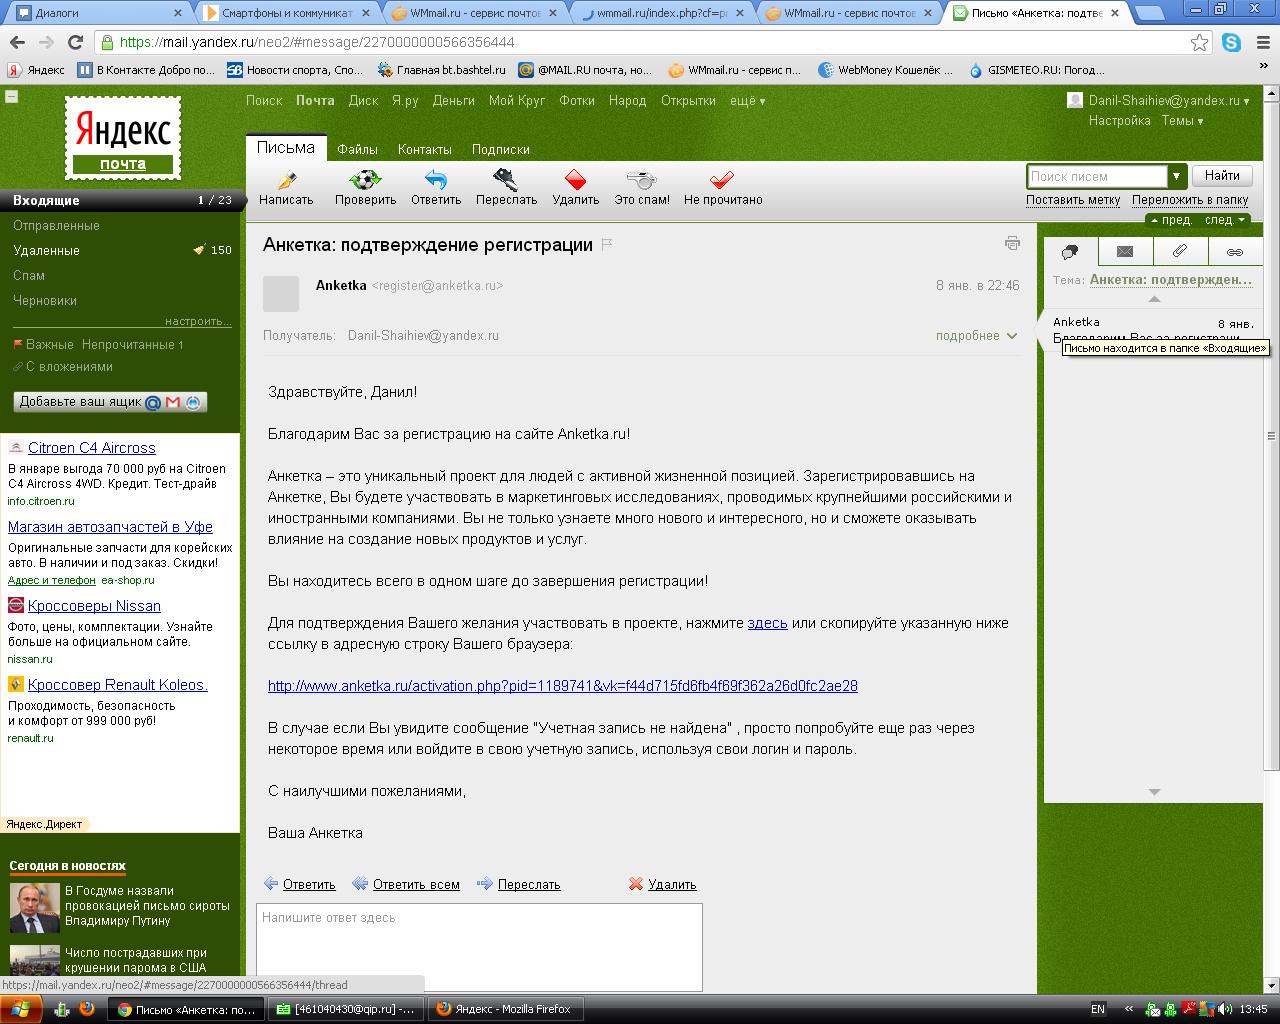Click the sender avatar placeholder beside Anketka
The image size is (1280, 1024).
tap(281, 294)
